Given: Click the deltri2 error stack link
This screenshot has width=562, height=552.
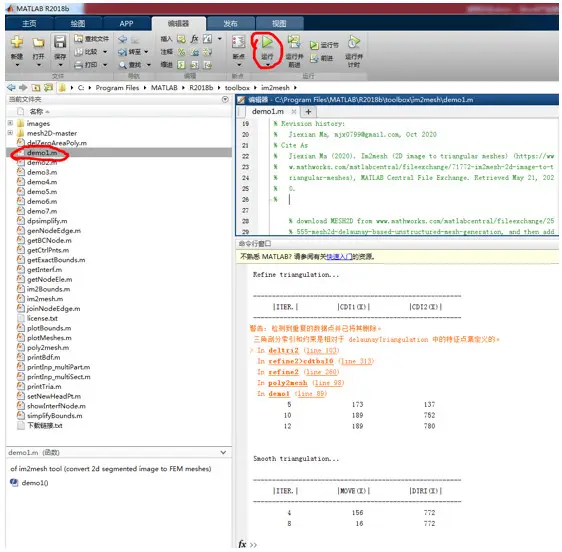Looking at the screenshot, I should tap(284, 351).
